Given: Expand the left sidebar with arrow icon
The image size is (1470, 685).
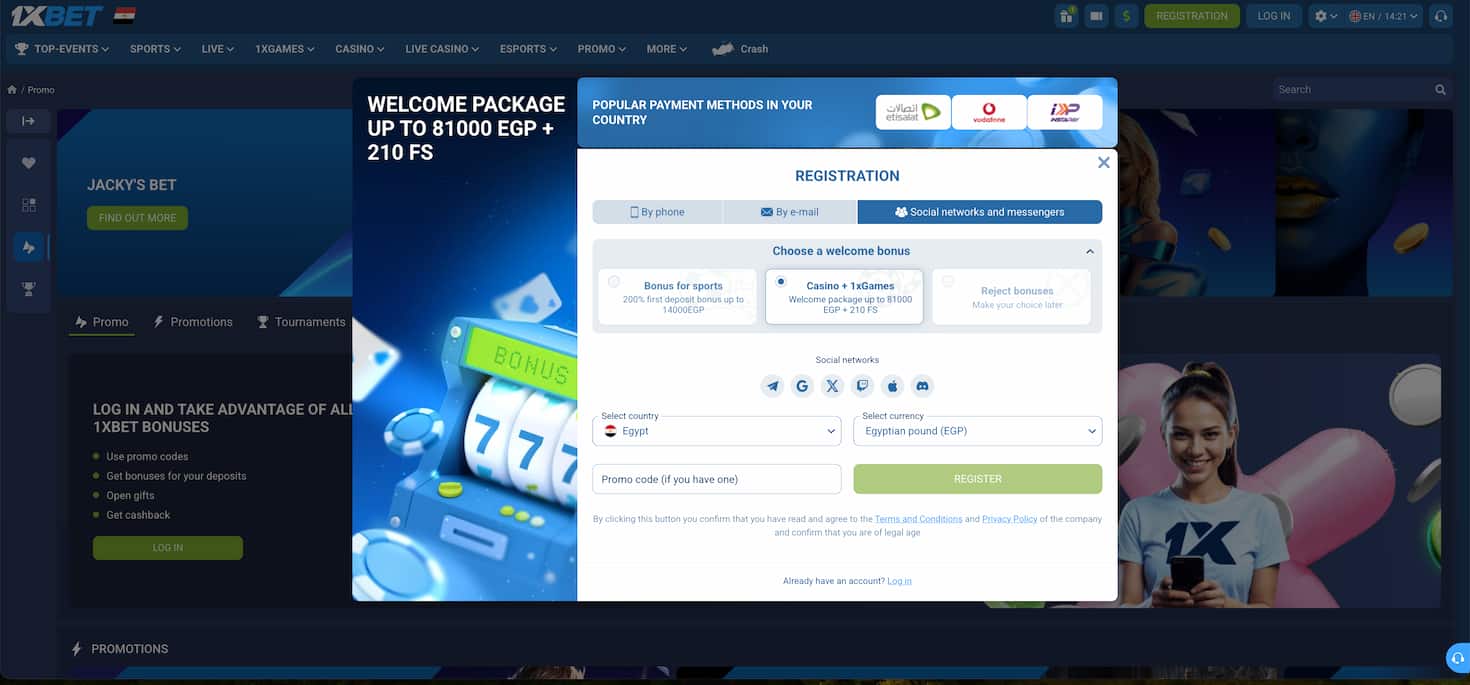Looking at the screenshot, I should pos(28,121).
